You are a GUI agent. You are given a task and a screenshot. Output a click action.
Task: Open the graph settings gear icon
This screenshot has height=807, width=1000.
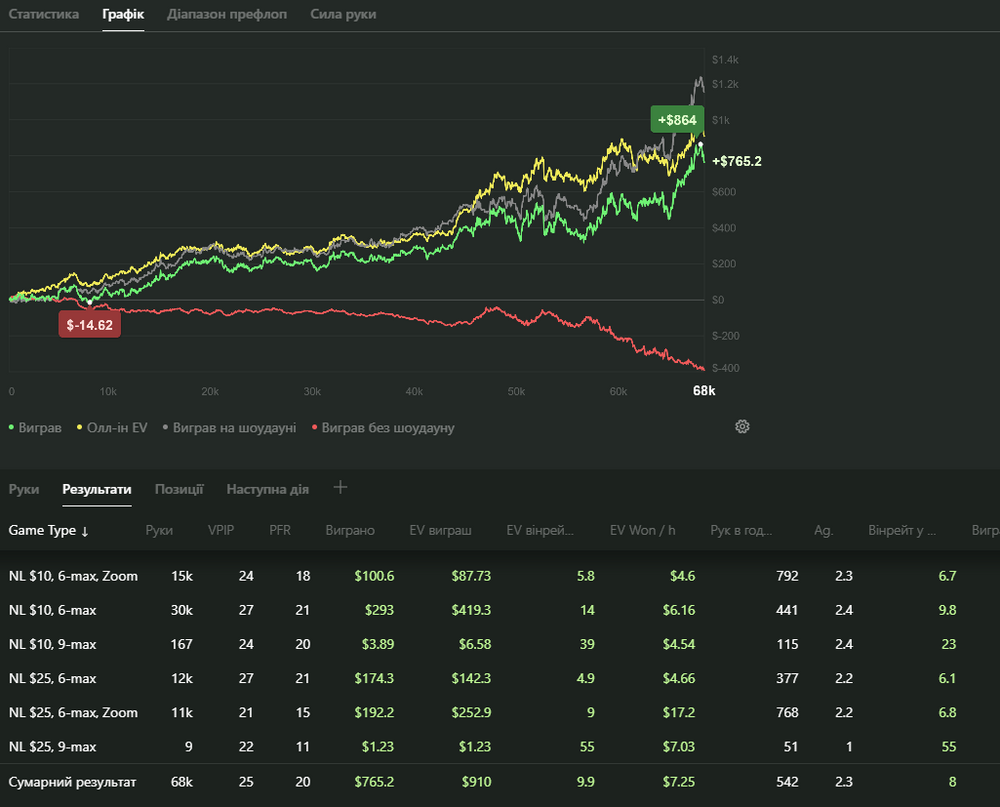pos(742,427)
